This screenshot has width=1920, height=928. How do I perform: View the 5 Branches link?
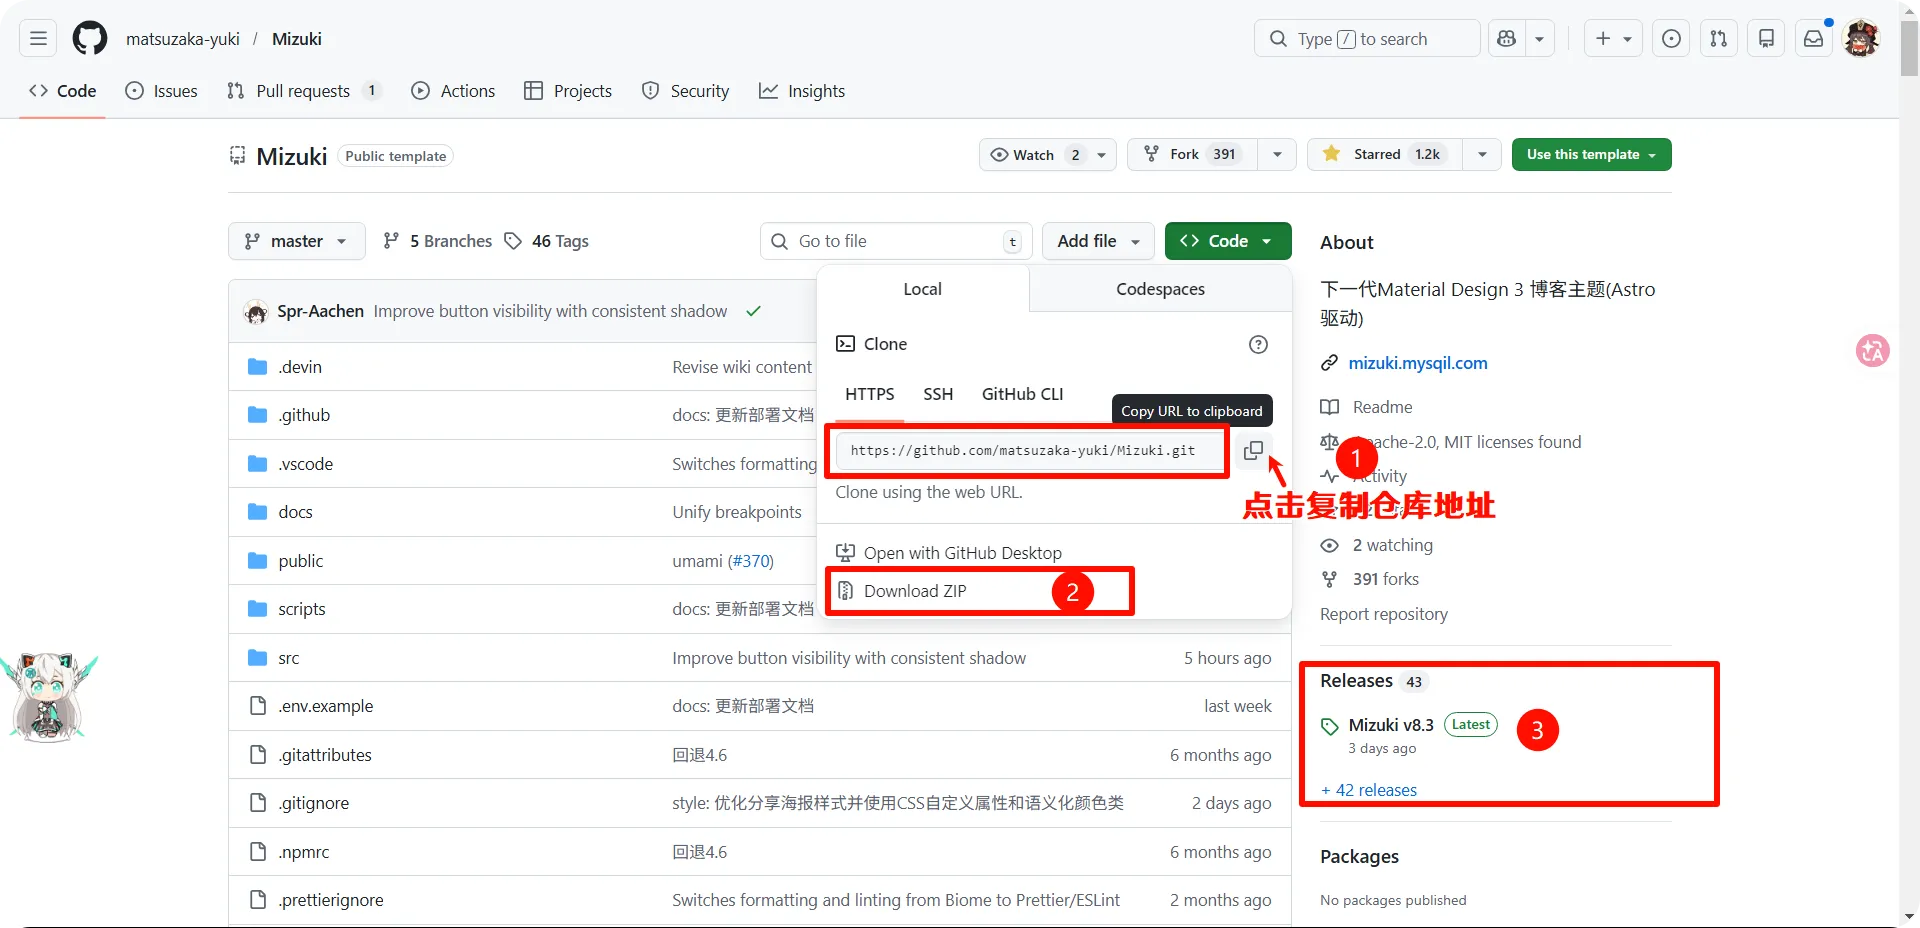point(439,241)
